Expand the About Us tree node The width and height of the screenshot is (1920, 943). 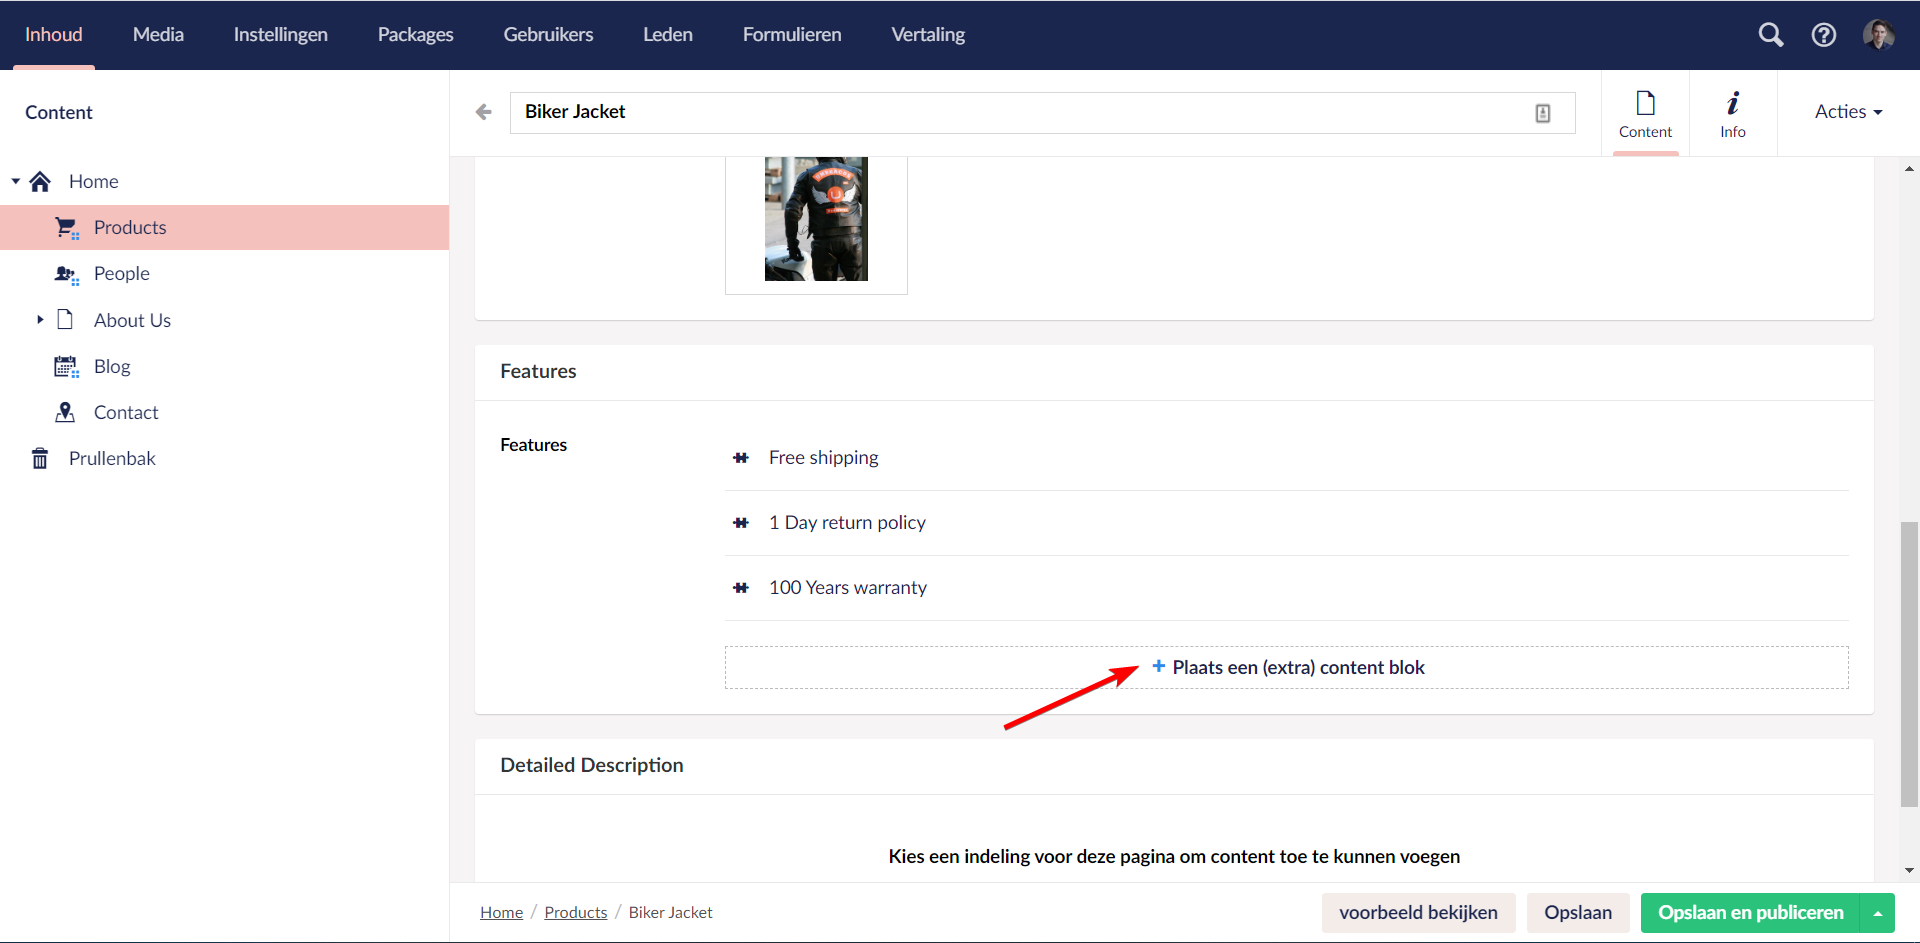coord(40,319)
